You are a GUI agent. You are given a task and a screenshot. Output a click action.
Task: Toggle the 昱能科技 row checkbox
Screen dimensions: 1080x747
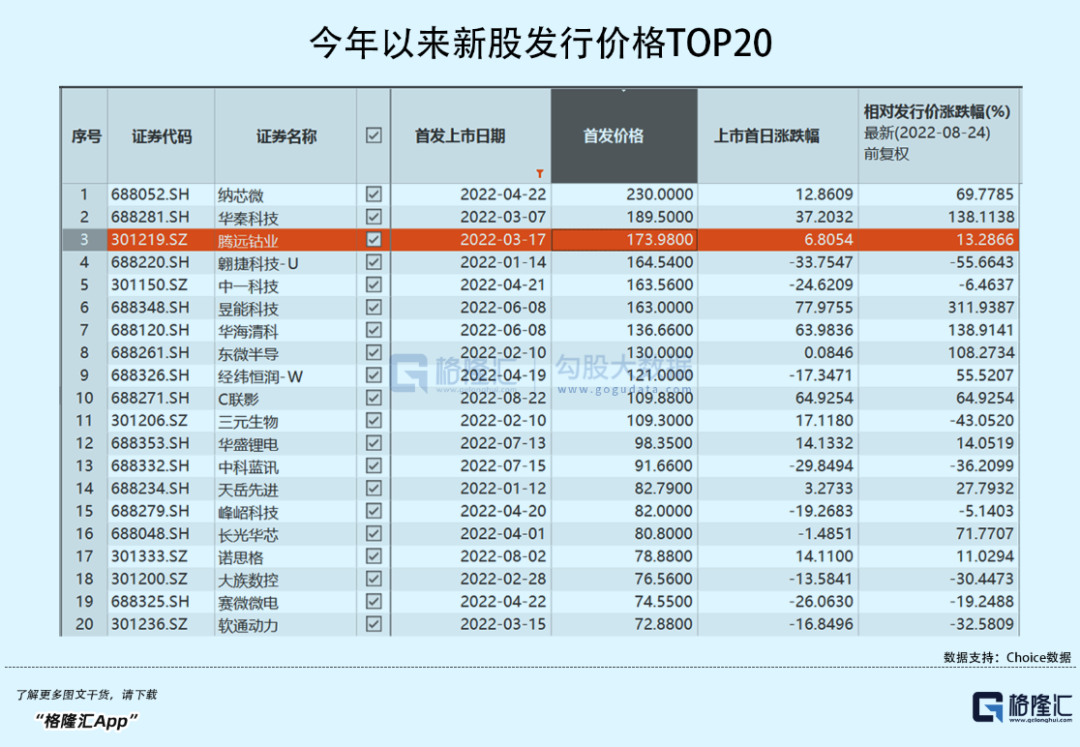[x=373, y=307]
